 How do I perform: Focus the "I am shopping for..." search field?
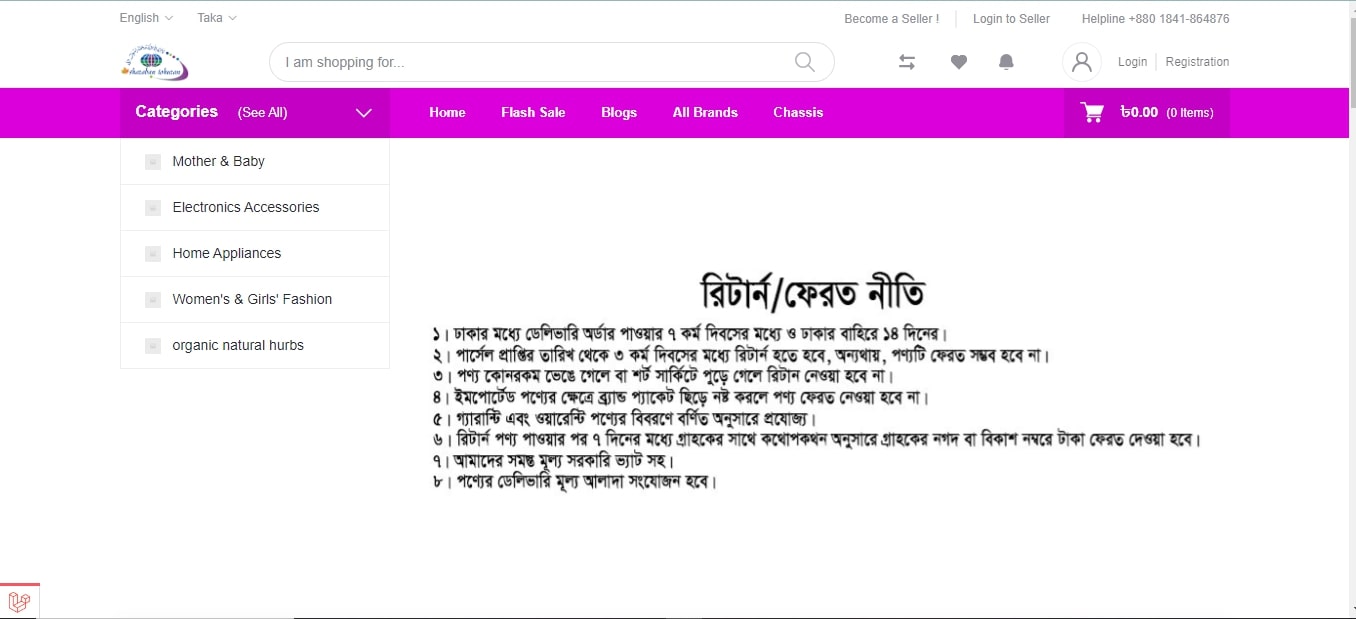point(530,62)
